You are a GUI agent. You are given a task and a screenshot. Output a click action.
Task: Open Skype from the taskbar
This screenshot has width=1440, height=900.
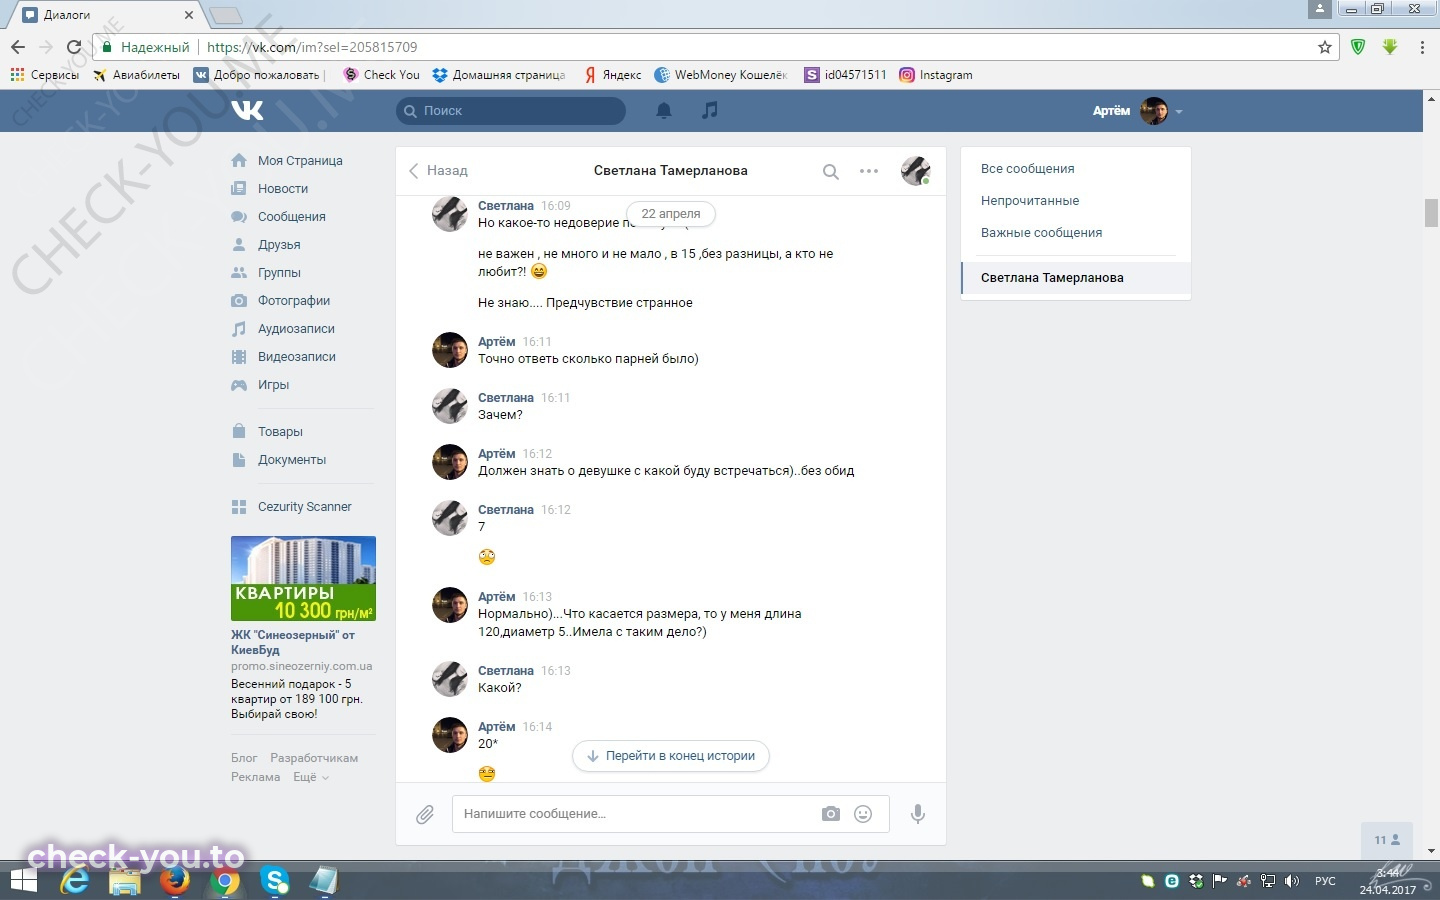pyautogui.click(x=275, y=881)
